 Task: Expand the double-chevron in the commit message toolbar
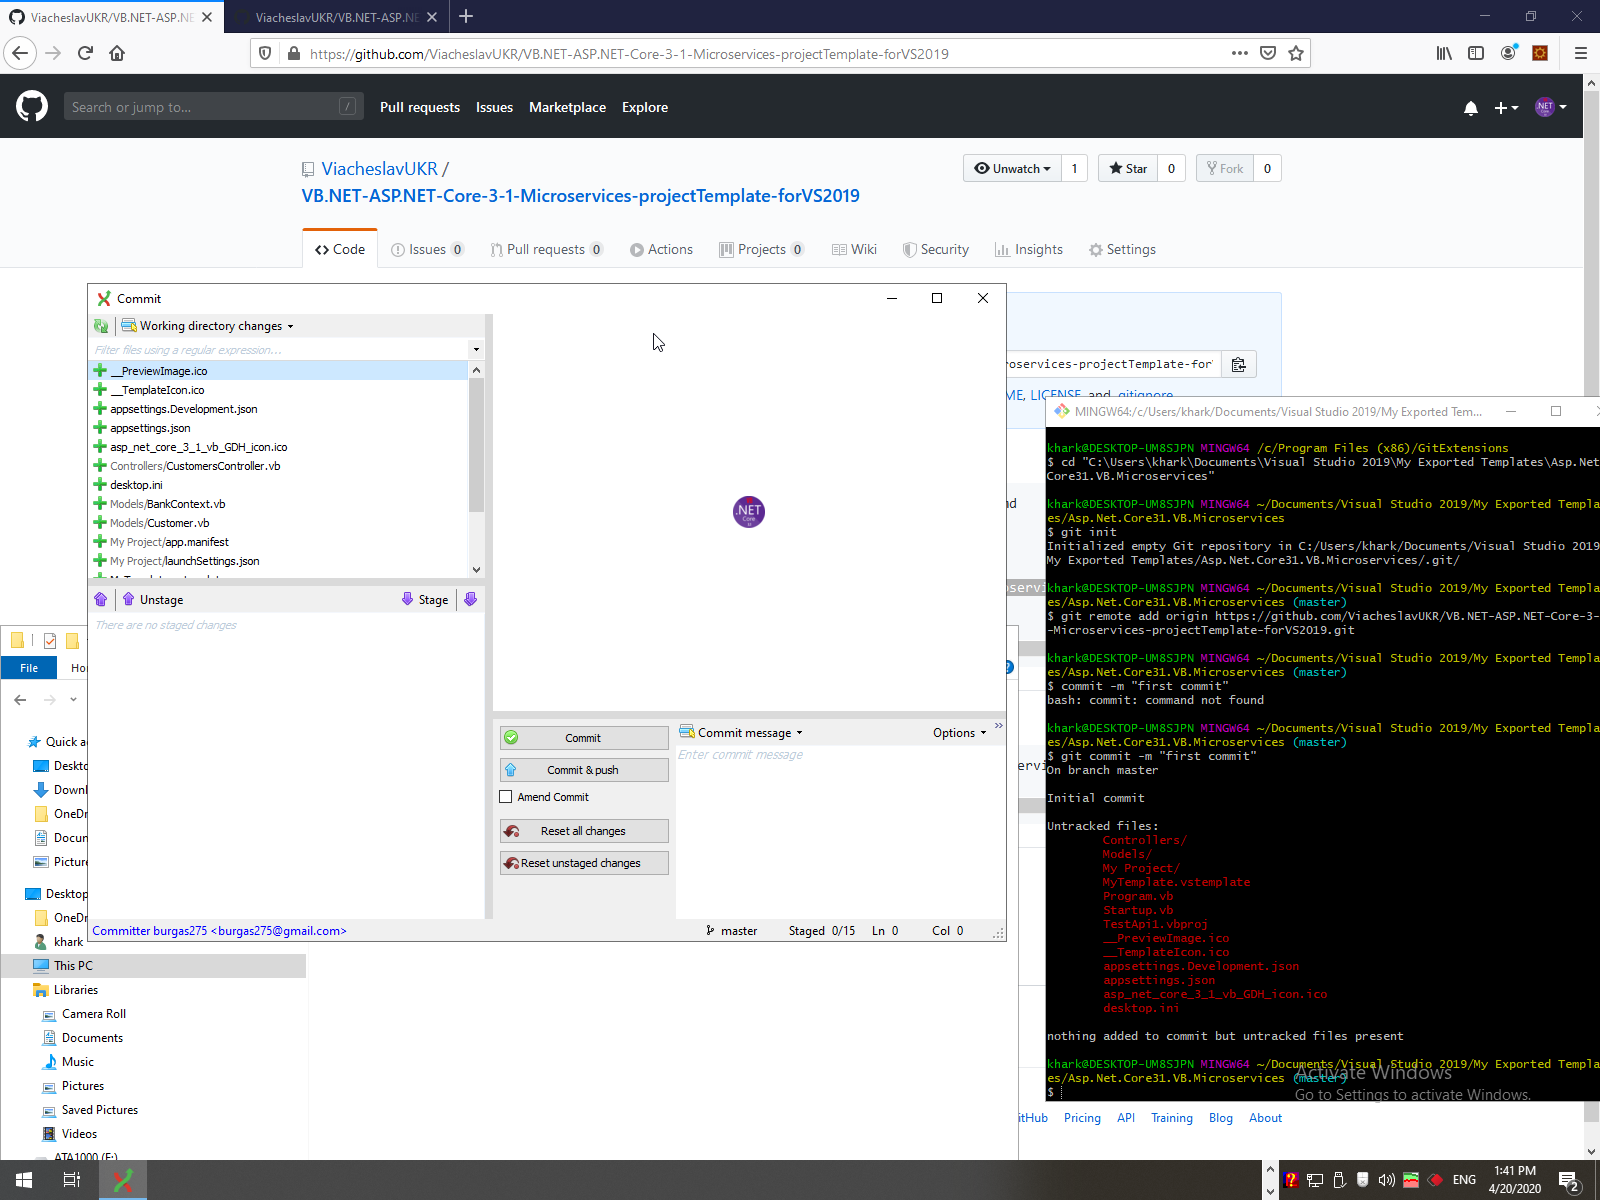998,726
